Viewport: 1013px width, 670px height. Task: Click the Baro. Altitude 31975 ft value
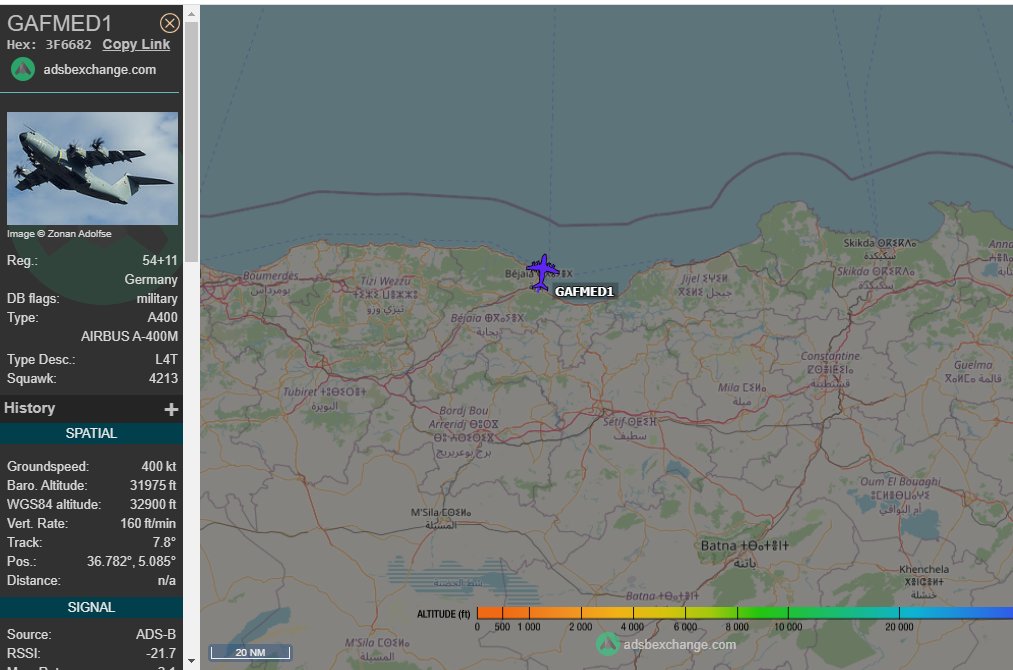[153, 485]
